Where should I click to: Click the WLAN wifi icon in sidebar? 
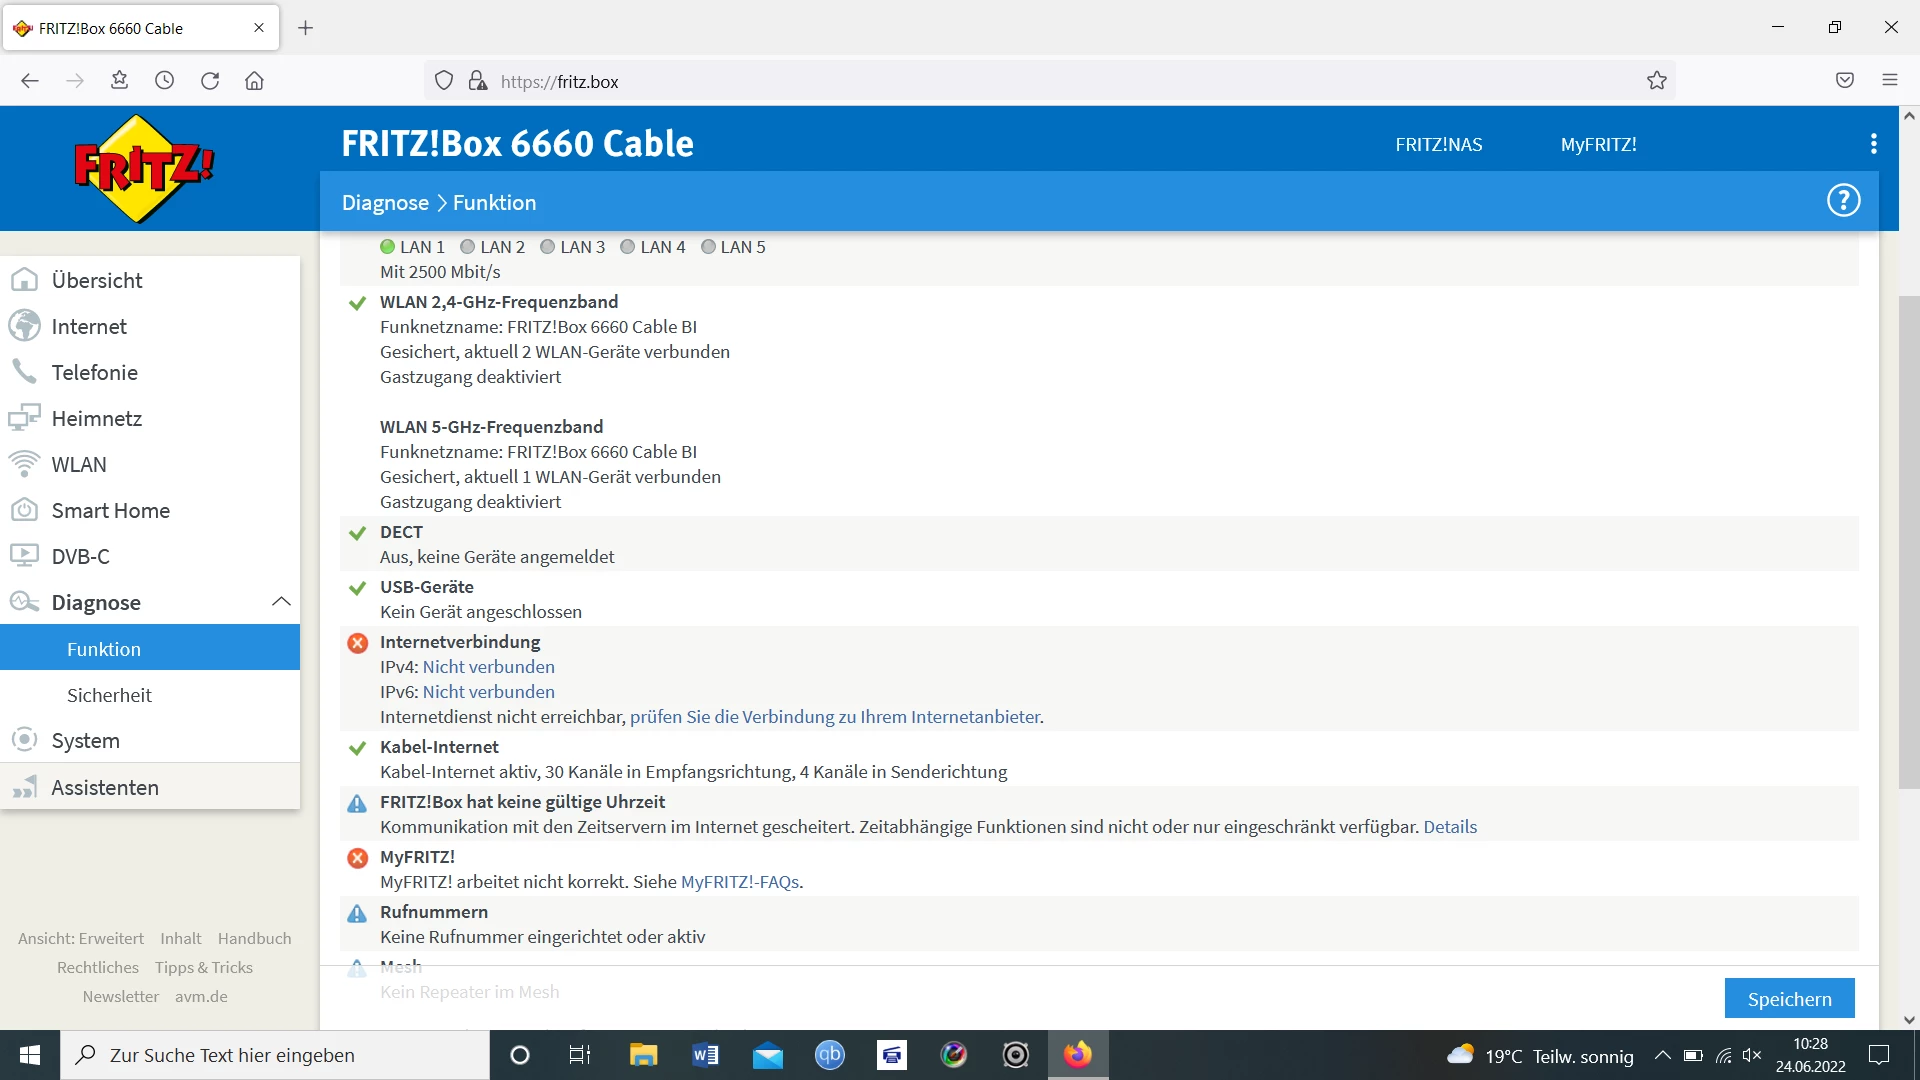click(x=24, y=464)
